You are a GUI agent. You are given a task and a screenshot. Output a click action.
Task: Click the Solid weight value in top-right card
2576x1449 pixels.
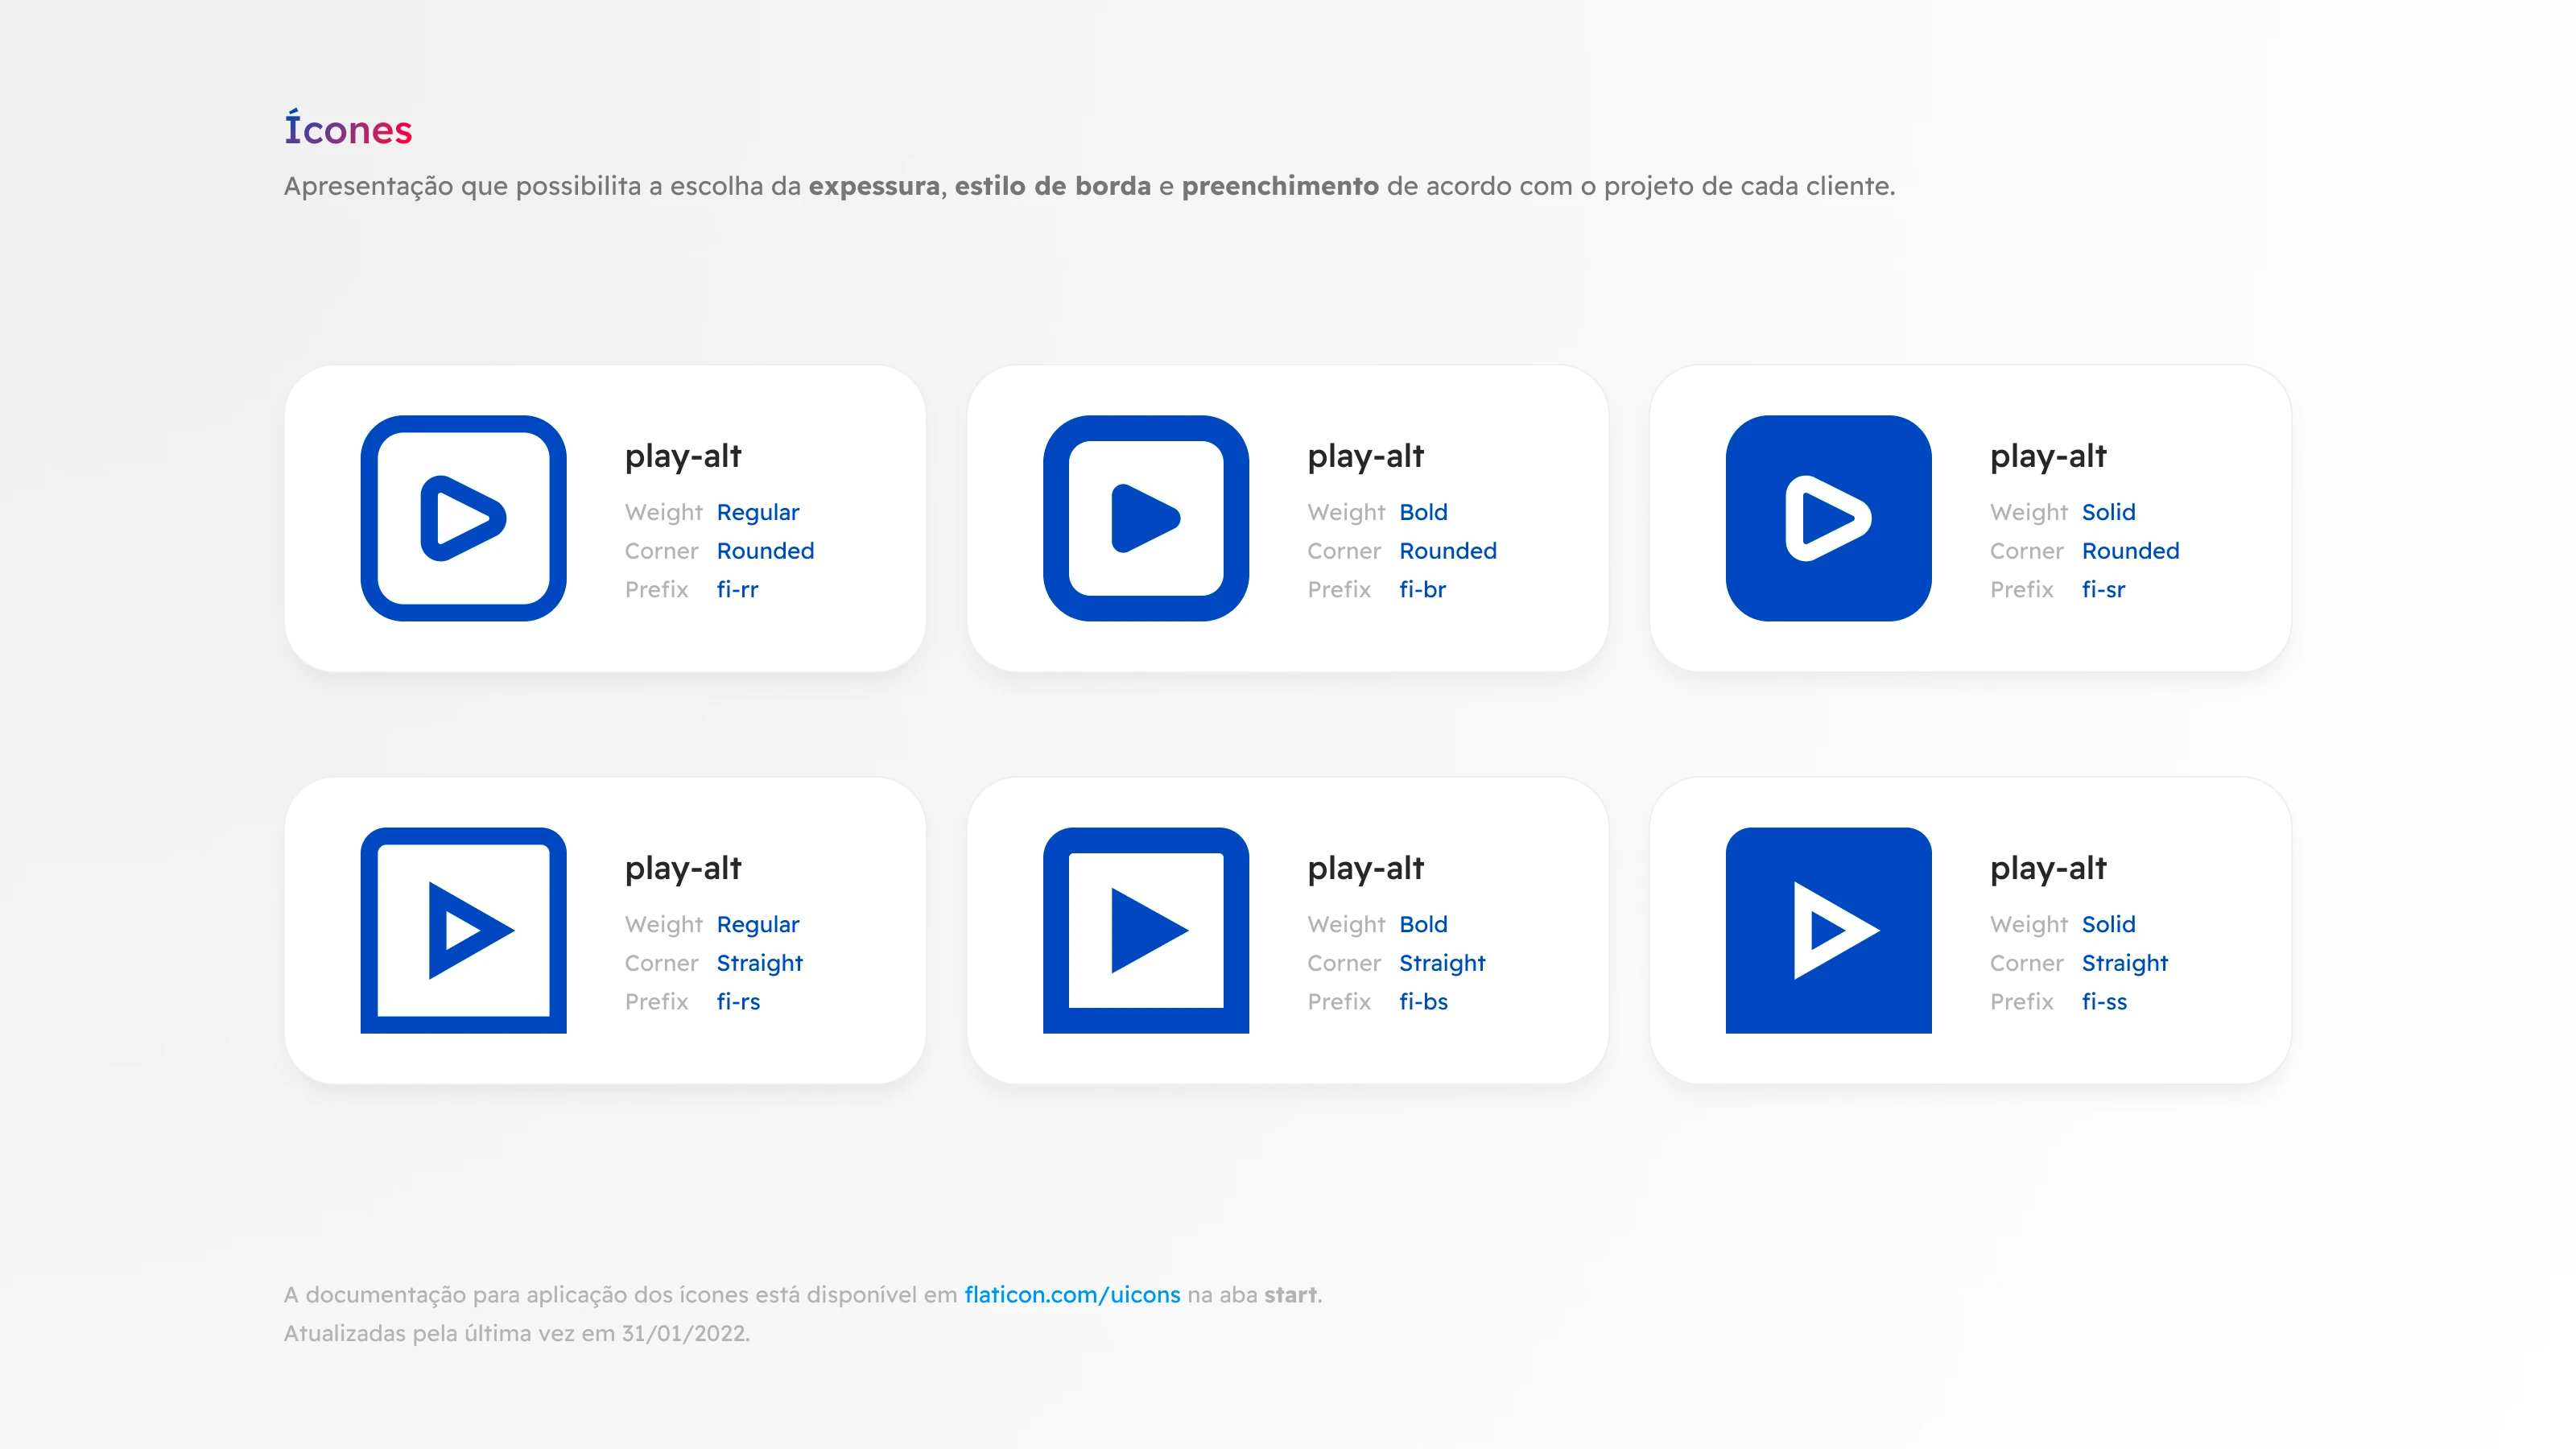(x=2108, y=512)
